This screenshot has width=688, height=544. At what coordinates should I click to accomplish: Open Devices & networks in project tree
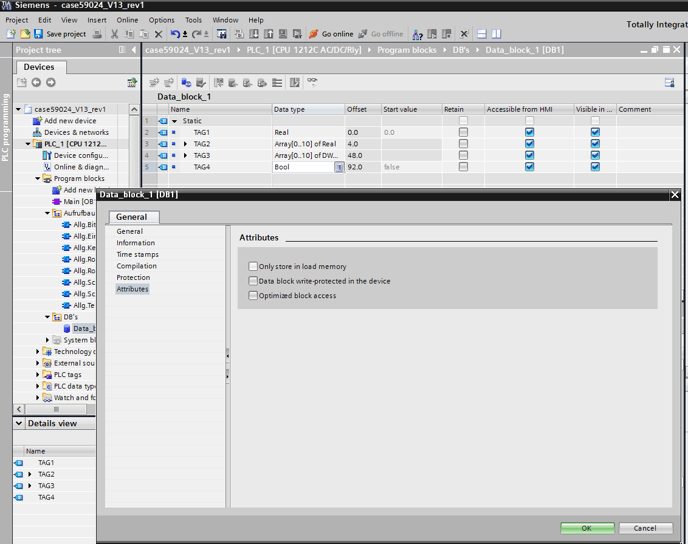coord(76,132)
